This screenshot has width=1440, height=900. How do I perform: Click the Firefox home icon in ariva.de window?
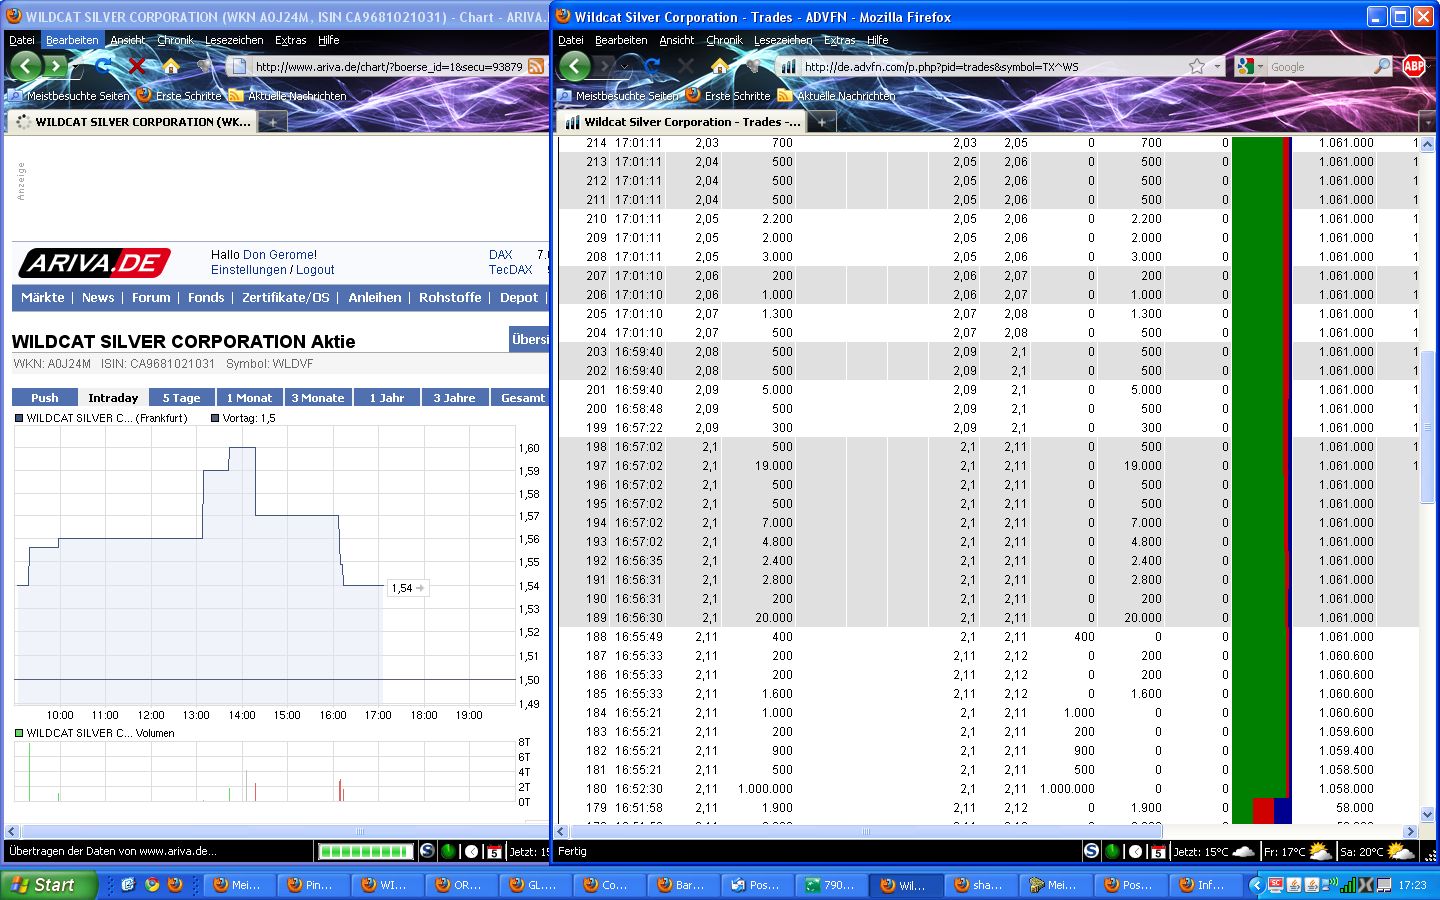click(172, 66)
